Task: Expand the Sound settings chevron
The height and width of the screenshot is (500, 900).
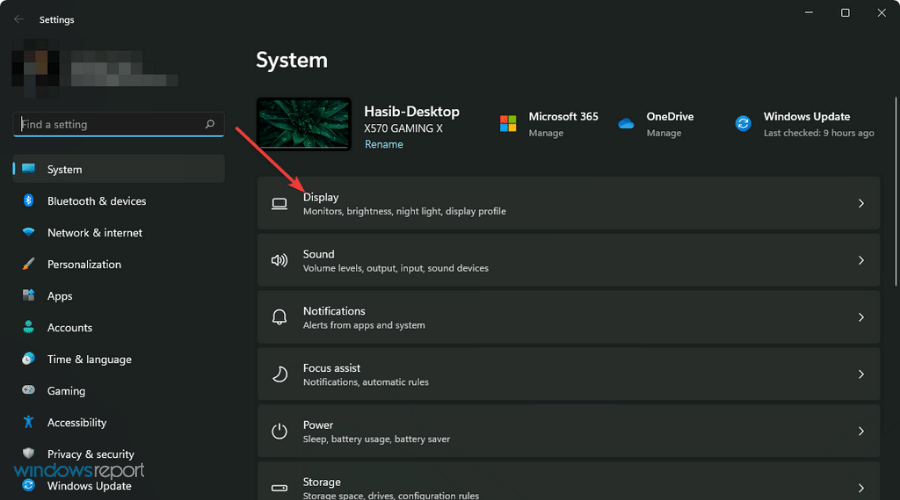Action: click(x=861, y=261)
